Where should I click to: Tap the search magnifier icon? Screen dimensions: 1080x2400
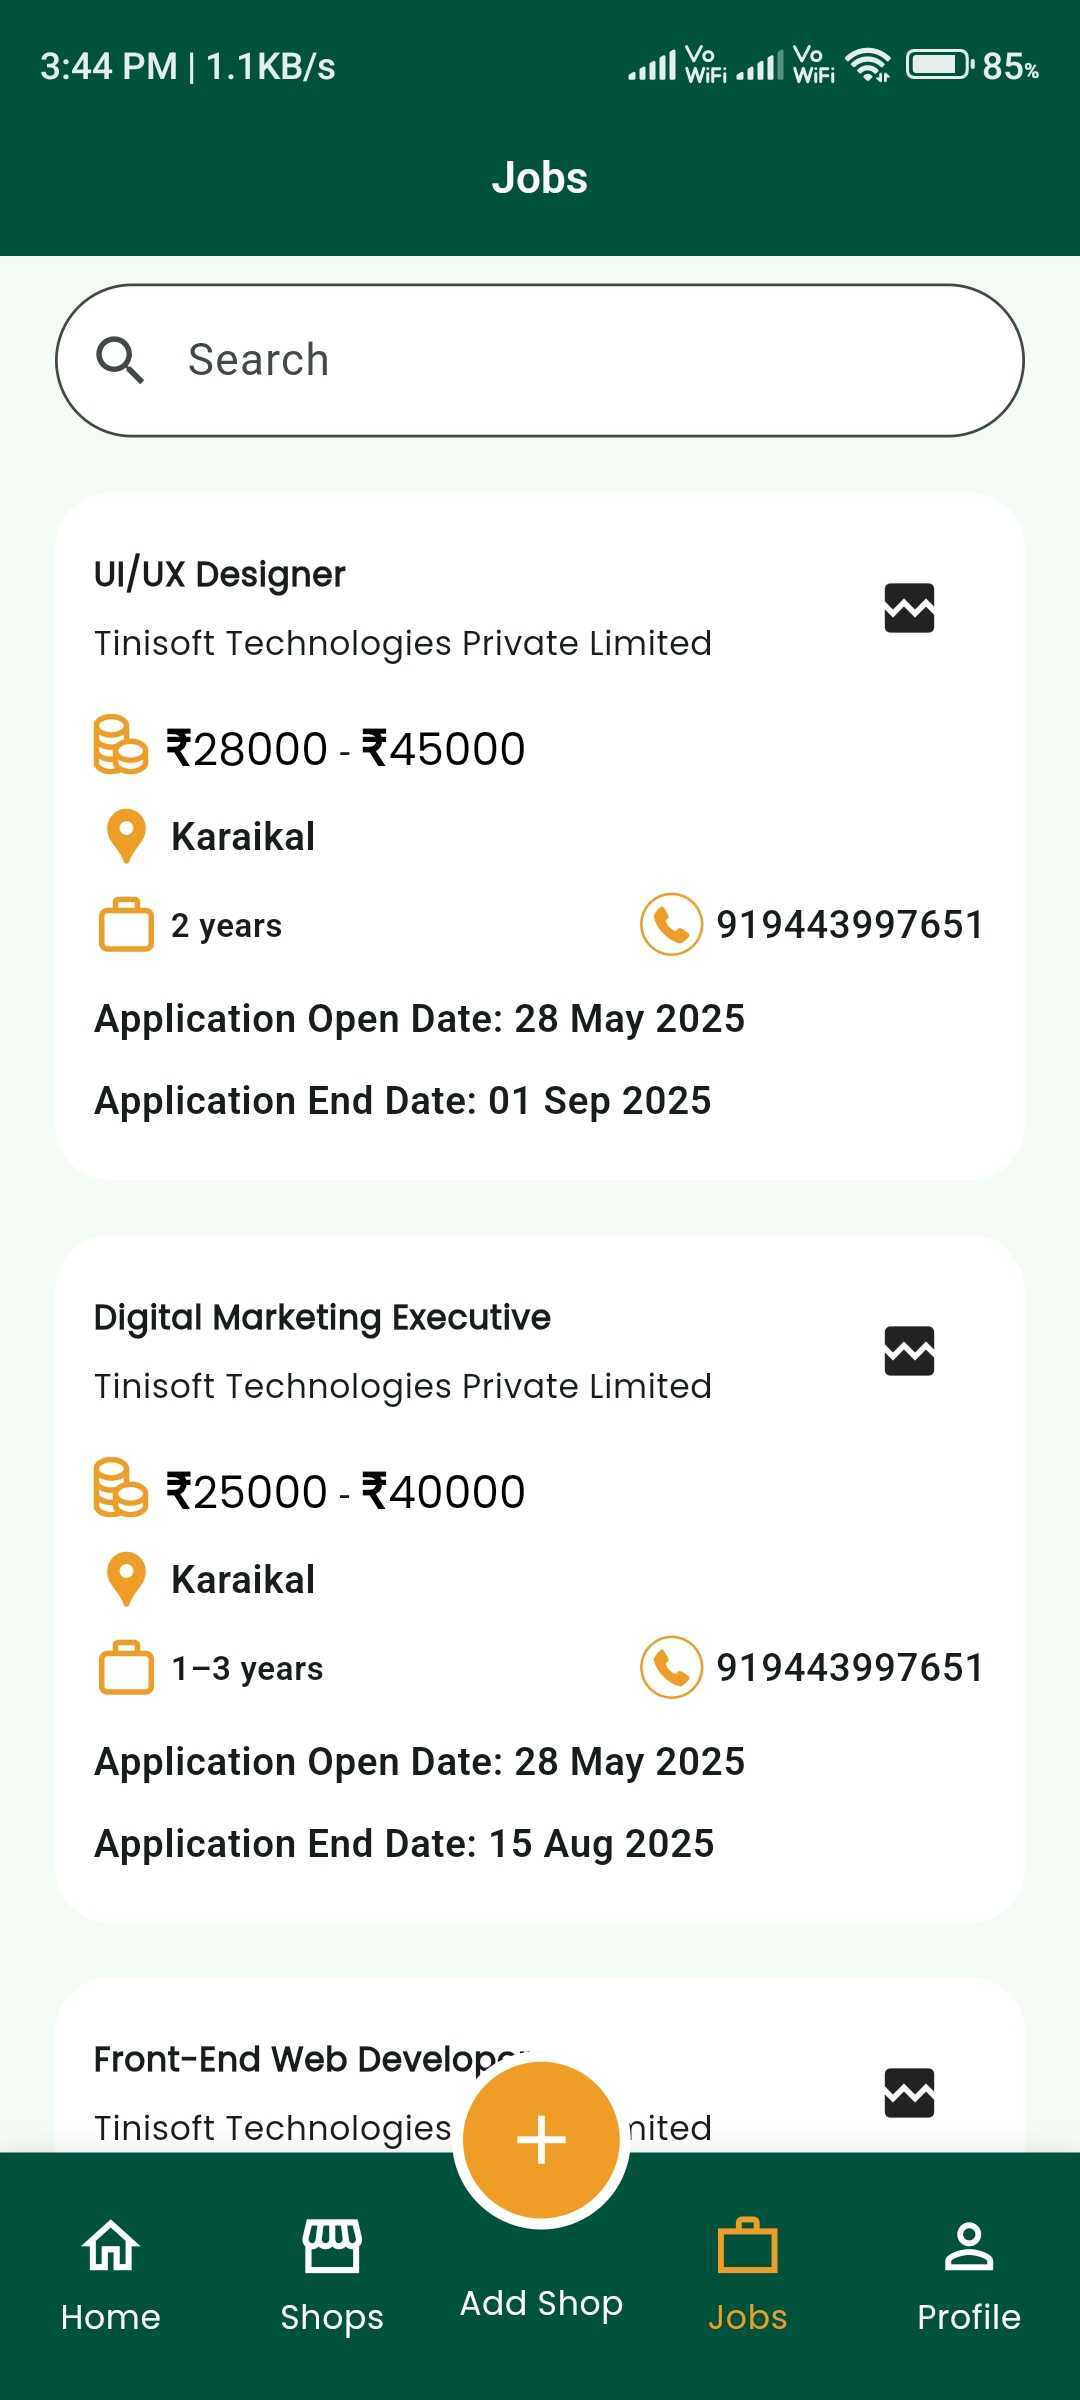click(120, 360)
